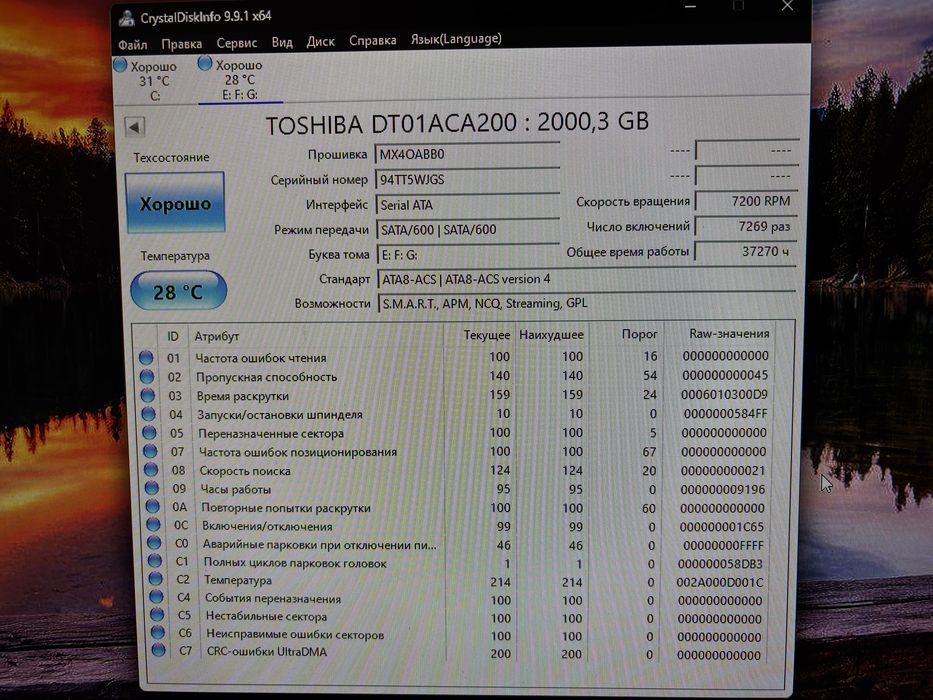Image resolution: width=933 pixels, height=700 pixels.
Task: Click the Raw-значения column header
Action: coord(729,334)
